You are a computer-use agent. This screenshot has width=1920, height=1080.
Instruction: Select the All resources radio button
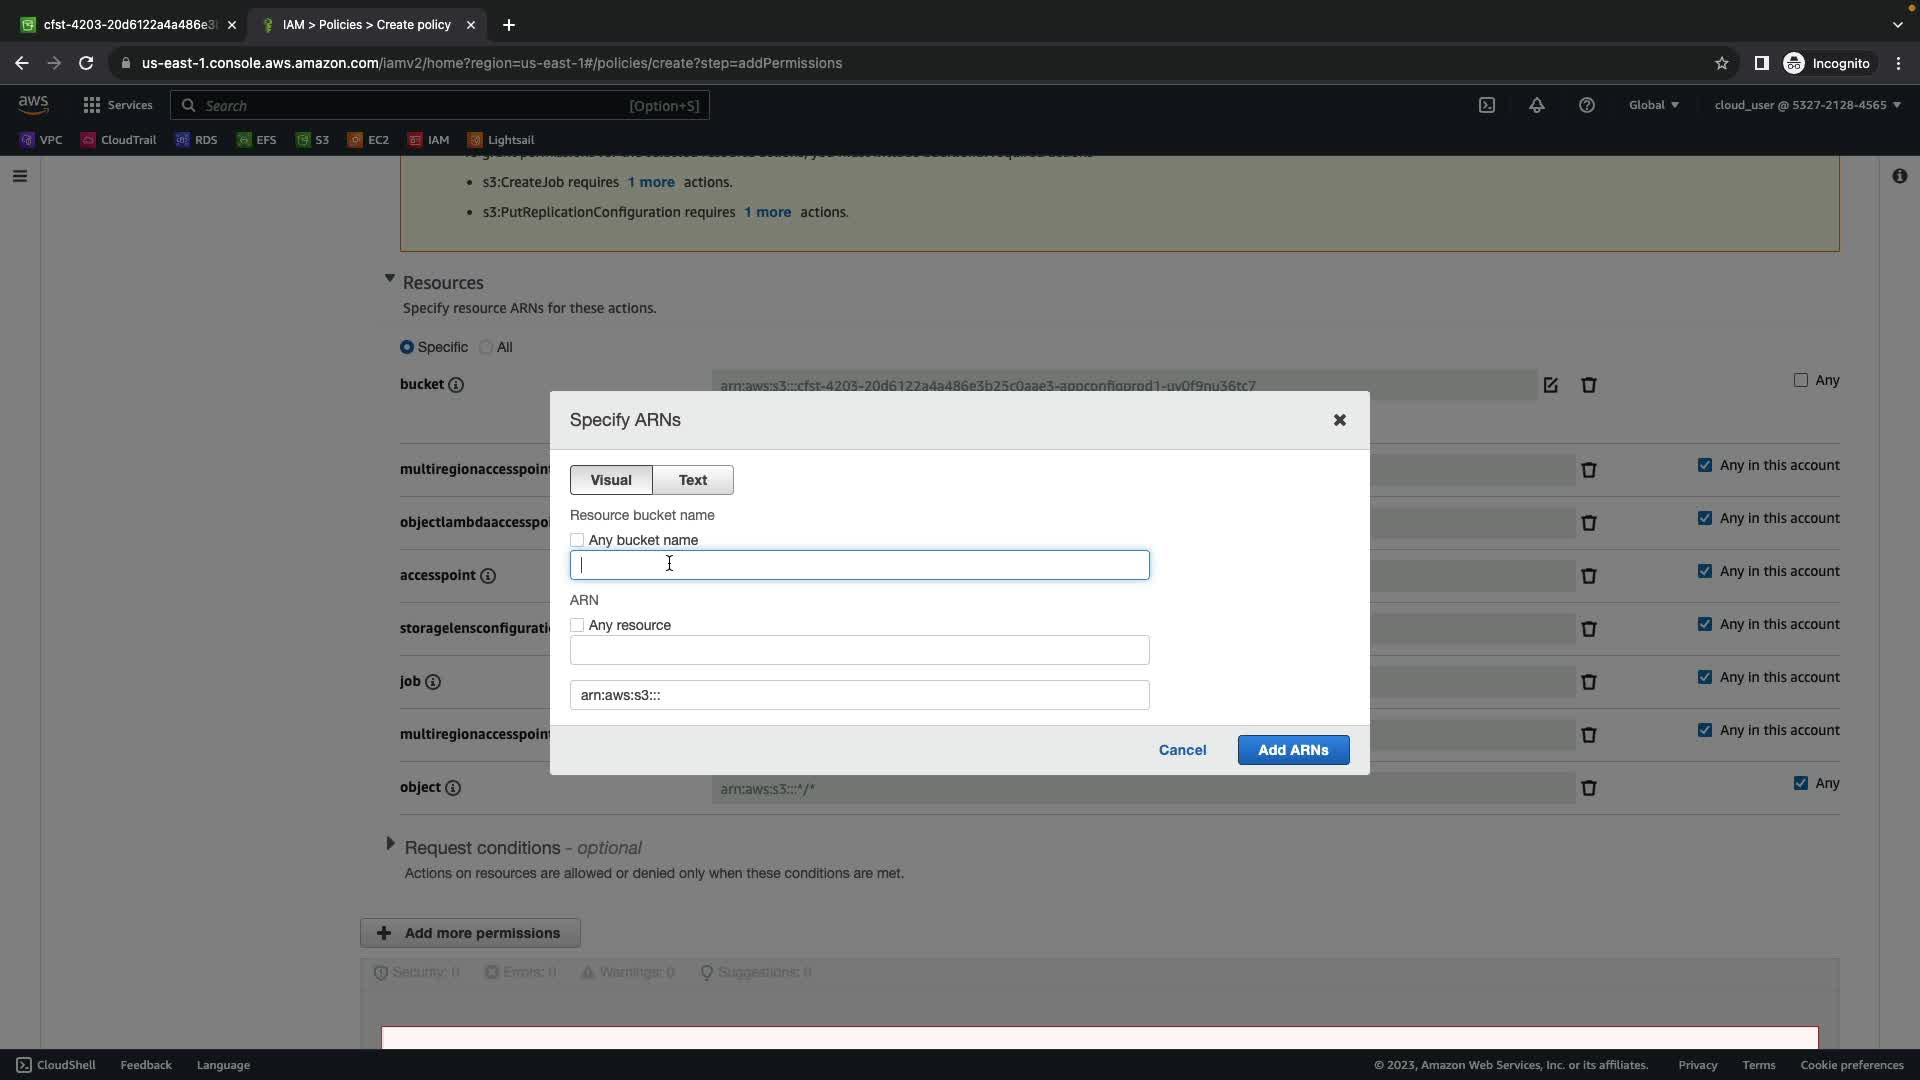[x=486, y=347]
